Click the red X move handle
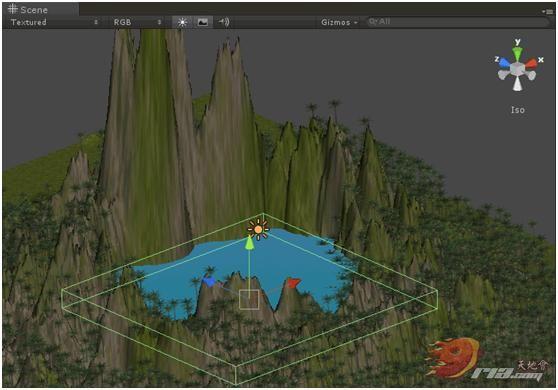 click(x=293, y=283)
